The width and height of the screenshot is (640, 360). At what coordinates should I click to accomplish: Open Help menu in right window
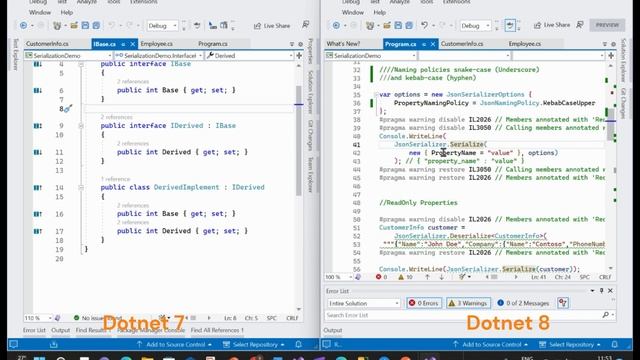point(379,12)
